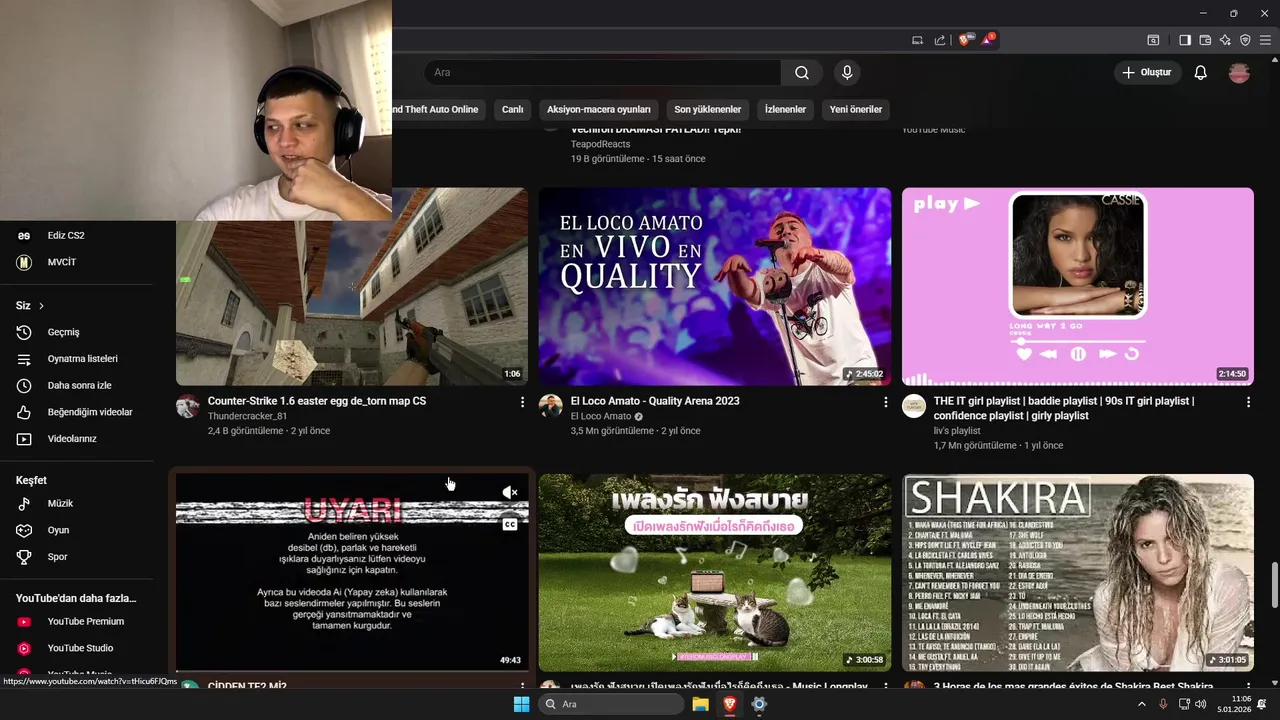Show hidden system tray icons chevron
The image size is (1280, 720).
pos(1142,704)
